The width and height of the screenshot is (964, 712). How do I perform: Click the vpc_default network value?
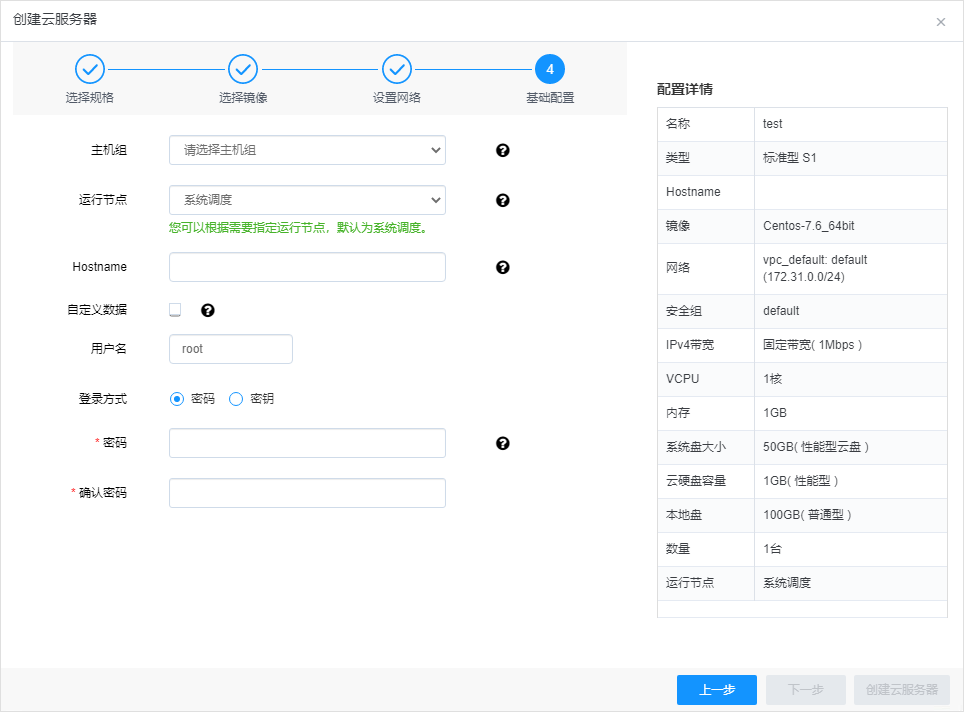coord(815,268)
